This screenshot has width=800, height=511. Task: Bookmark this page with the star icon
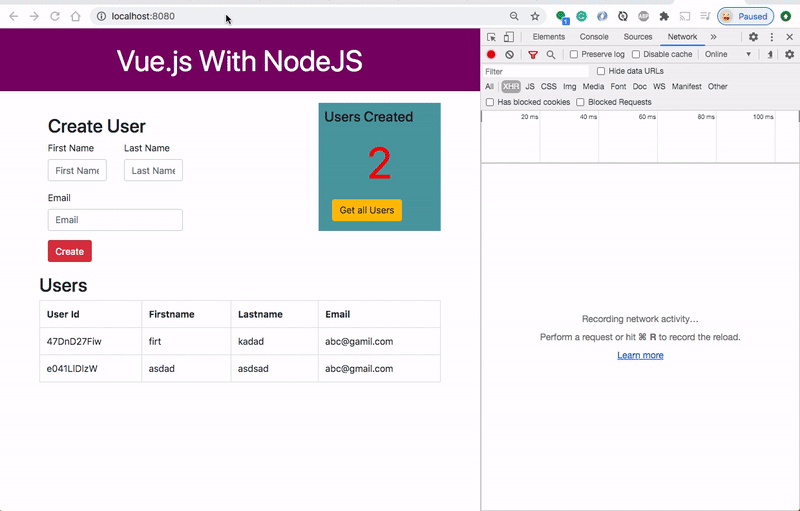point(535,16)
